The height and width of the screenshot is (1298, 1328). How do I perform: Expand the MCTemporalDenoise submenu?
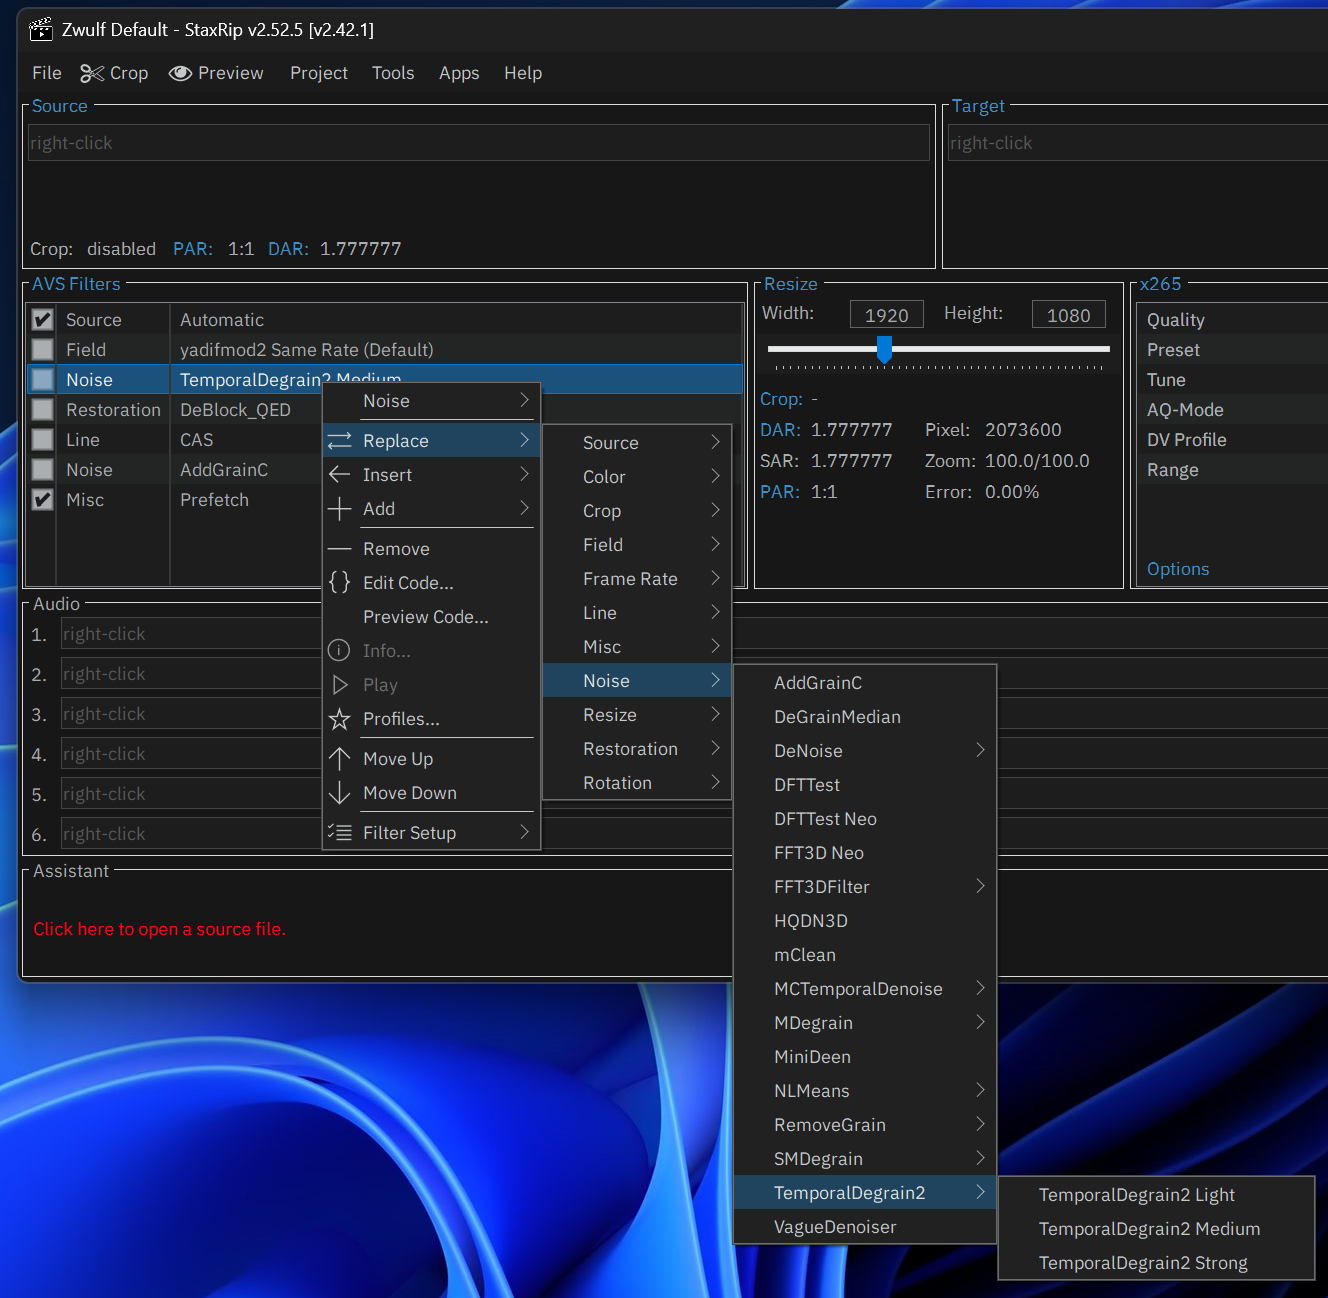[865, 989]
